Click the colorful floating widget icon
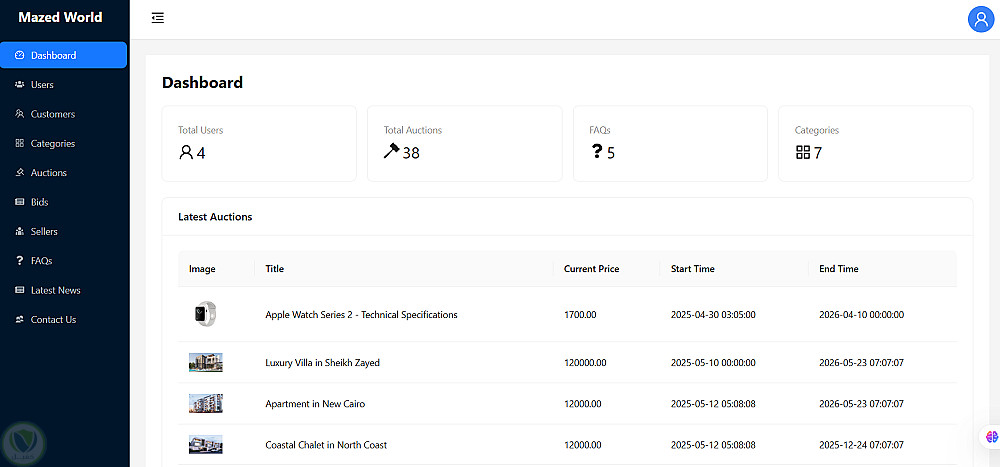The width and height of the screenshot is (1000, 467). [x=991, y=437]
